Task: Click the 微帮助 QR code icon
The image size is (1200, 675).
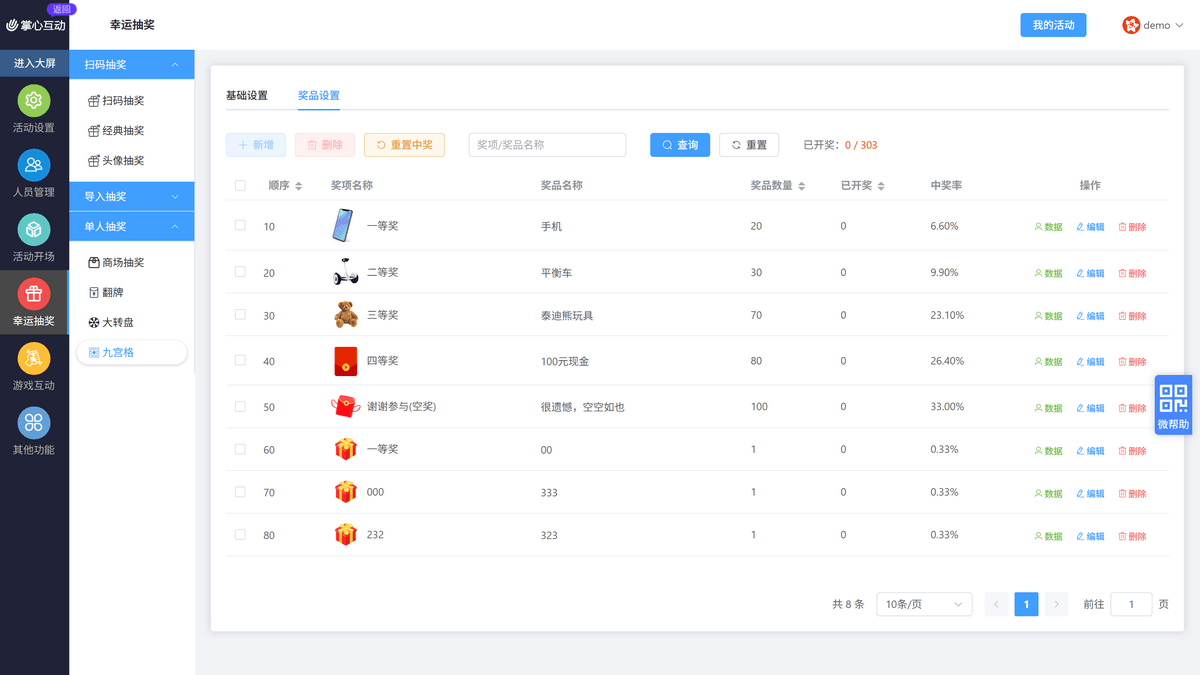Action: pos(1174,398)
